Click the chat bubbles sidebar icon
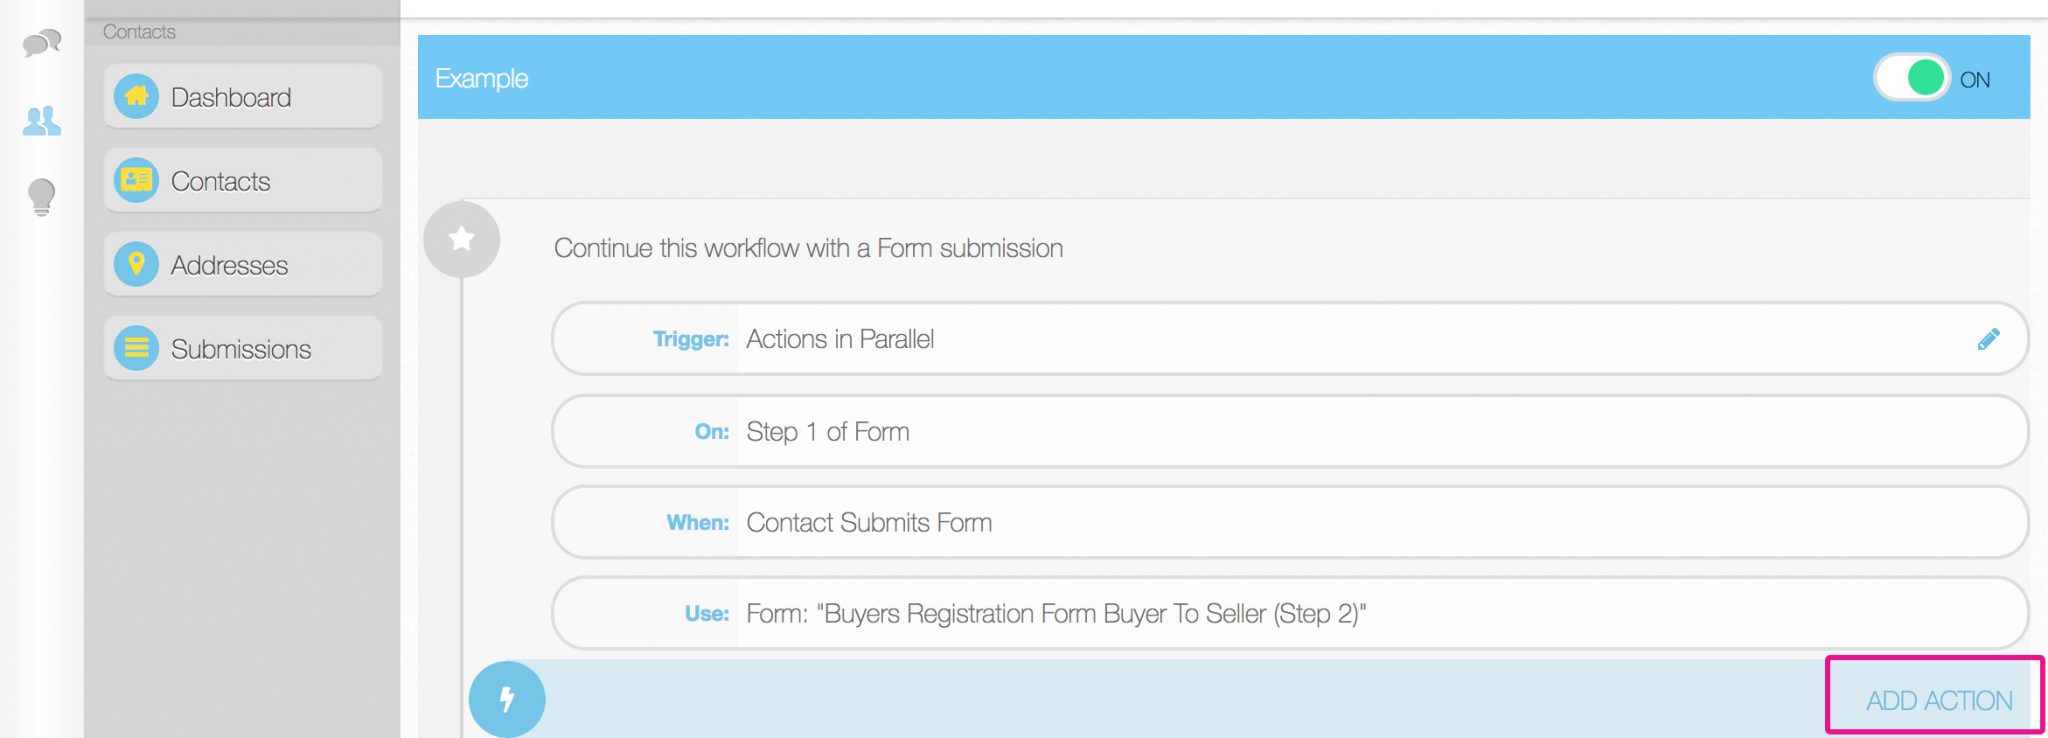The image size is (2048, 738). click(x=42, y=43)
